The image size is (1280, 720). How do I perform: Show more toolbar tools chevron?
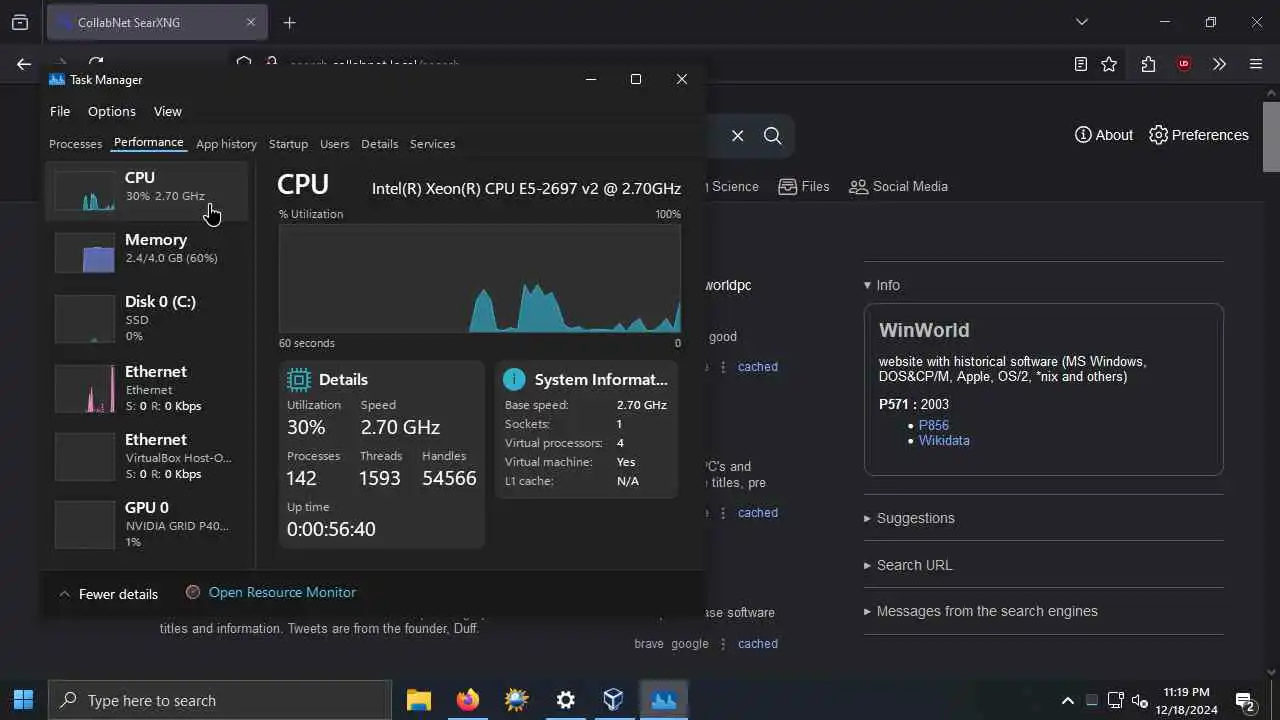point(1219,64)
